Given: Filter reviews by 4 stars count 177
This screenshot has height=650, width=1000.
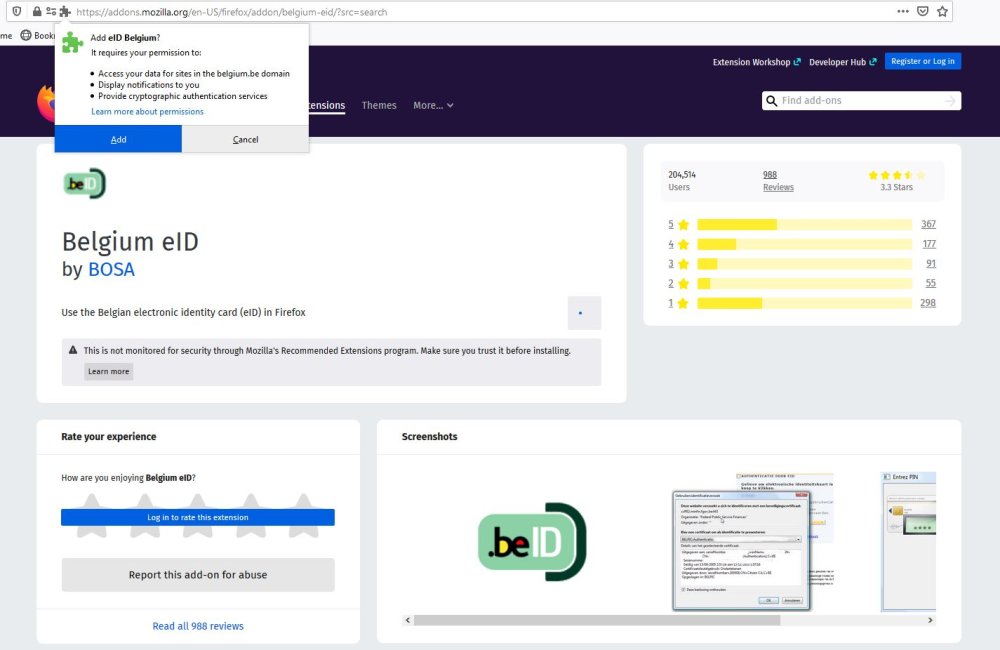Looking at the screenshot, I should (x=929, y=244).
